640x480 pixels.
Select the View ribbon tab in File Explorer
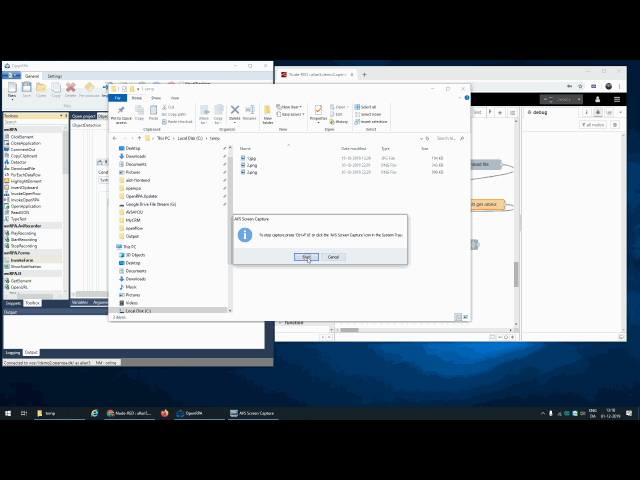(175, 98)
